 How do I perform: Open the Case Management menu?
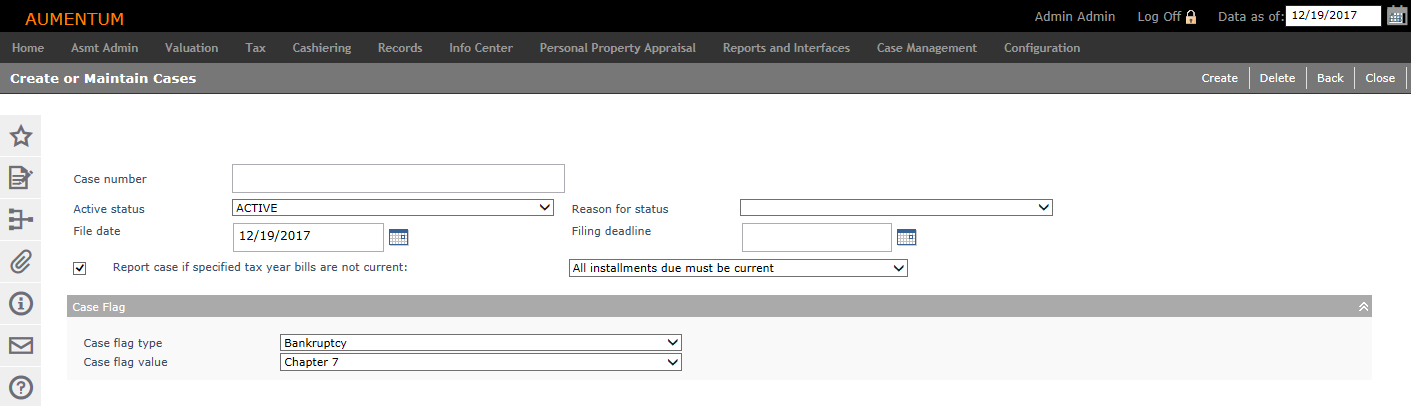(927, 48)
